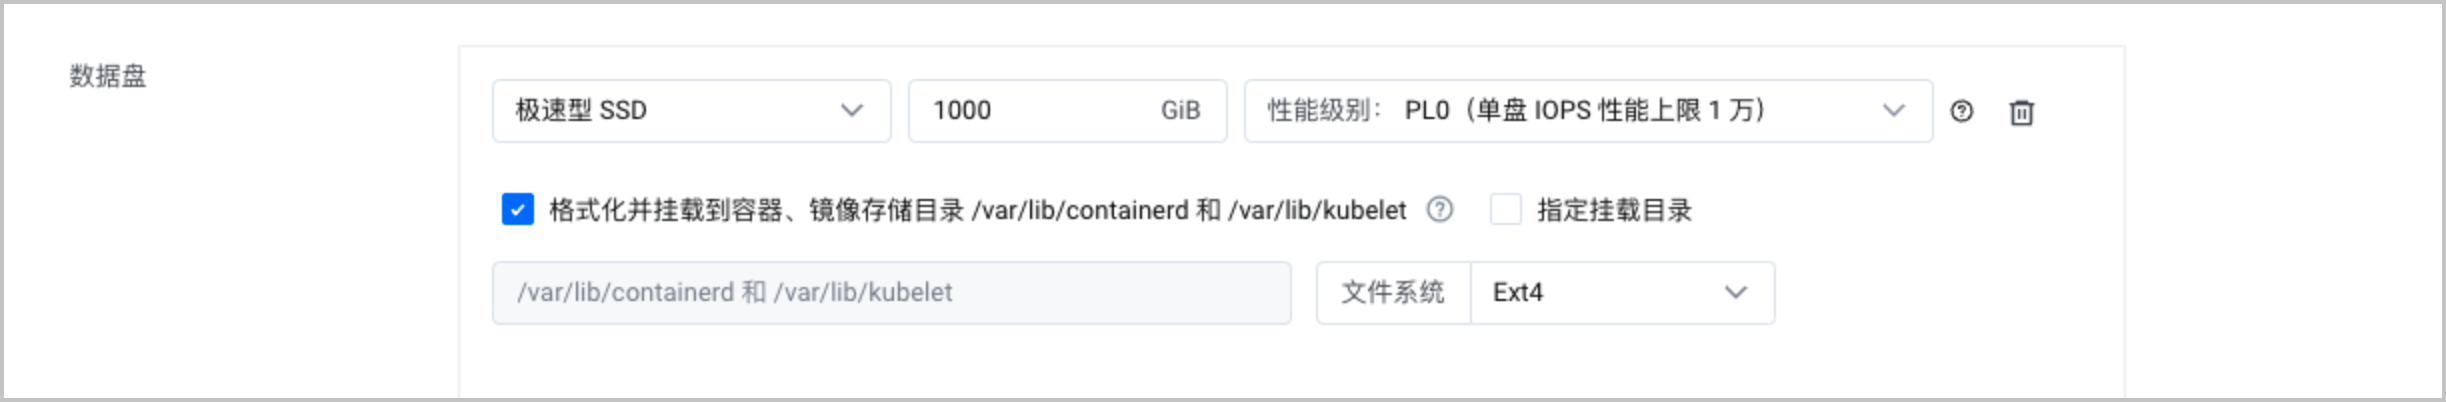Screen dimensions: 2446x402
Task: Click the disabled /var/lib/containerd path field
Action: click(x=891, y=293)
